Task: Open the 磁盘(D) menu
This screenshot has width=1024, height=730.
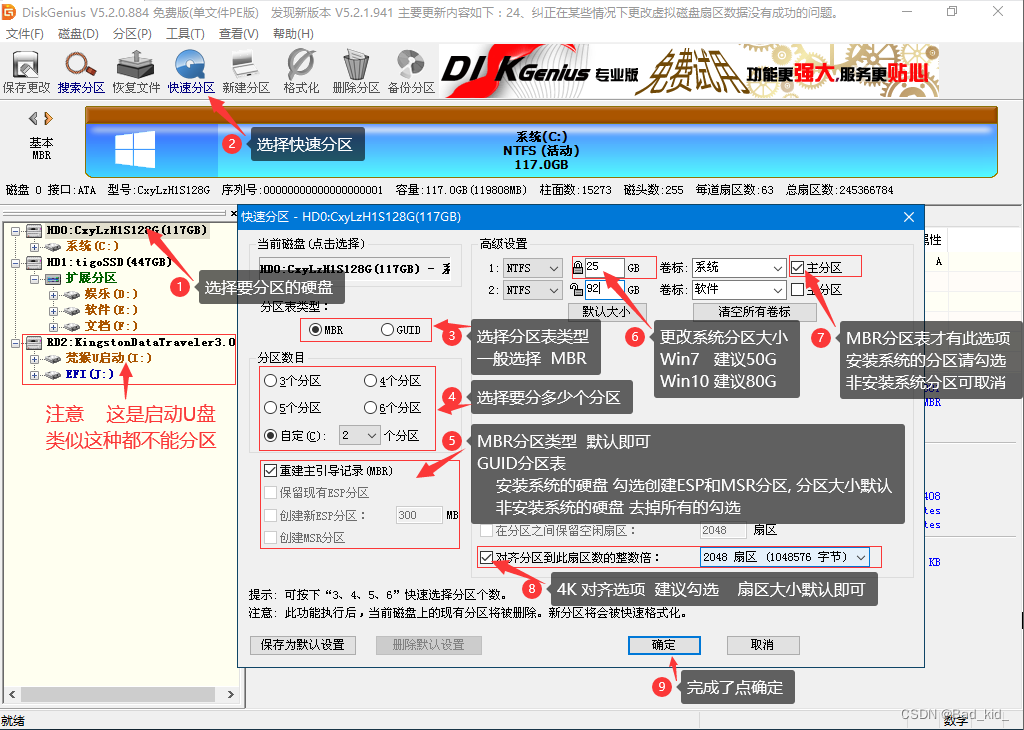Action: point(78,33)
